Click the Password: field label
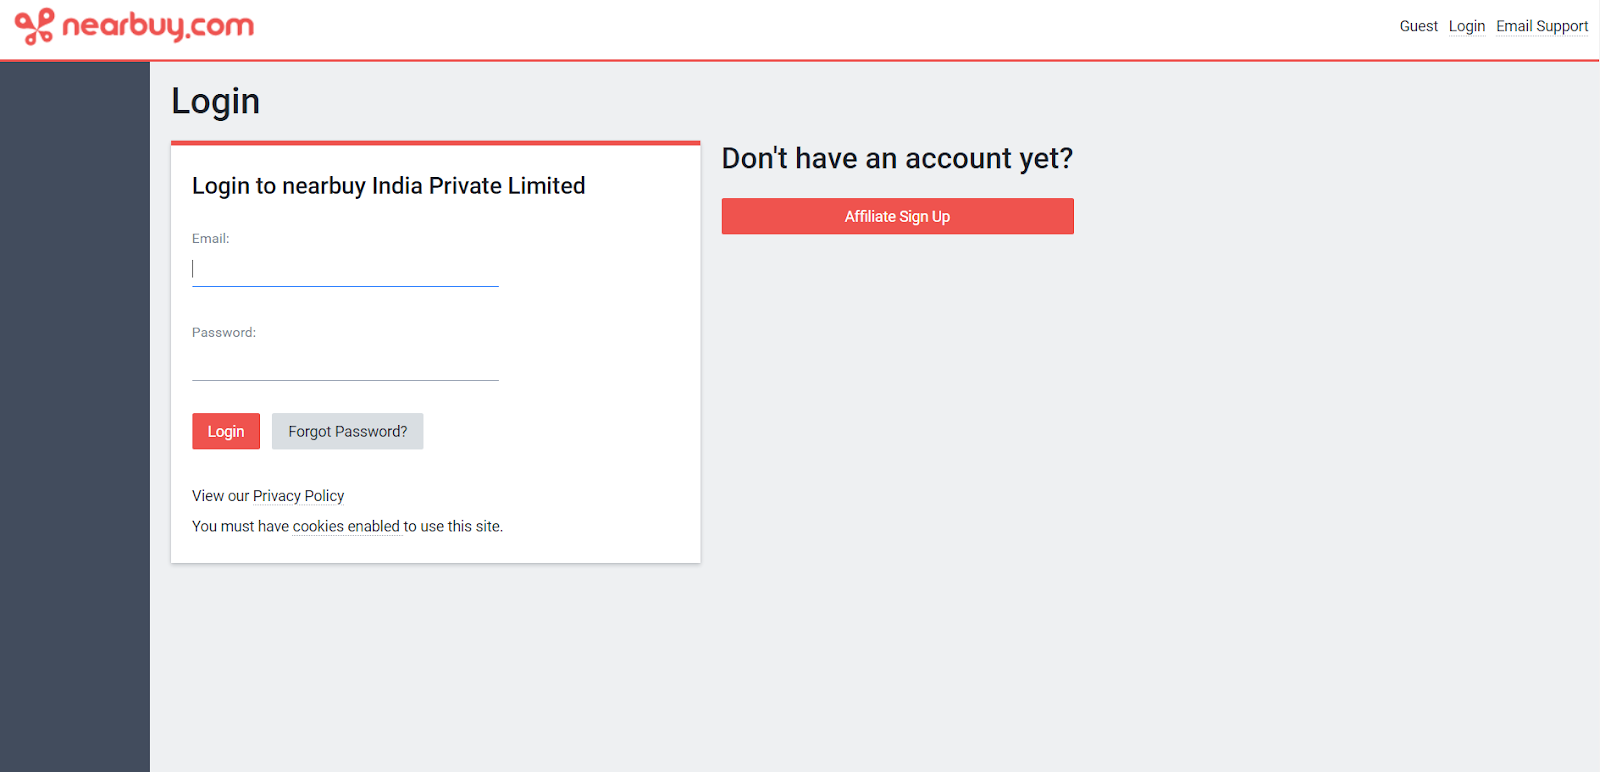Viewport: 1600px width, 772px height. click(x=224, y=333)
